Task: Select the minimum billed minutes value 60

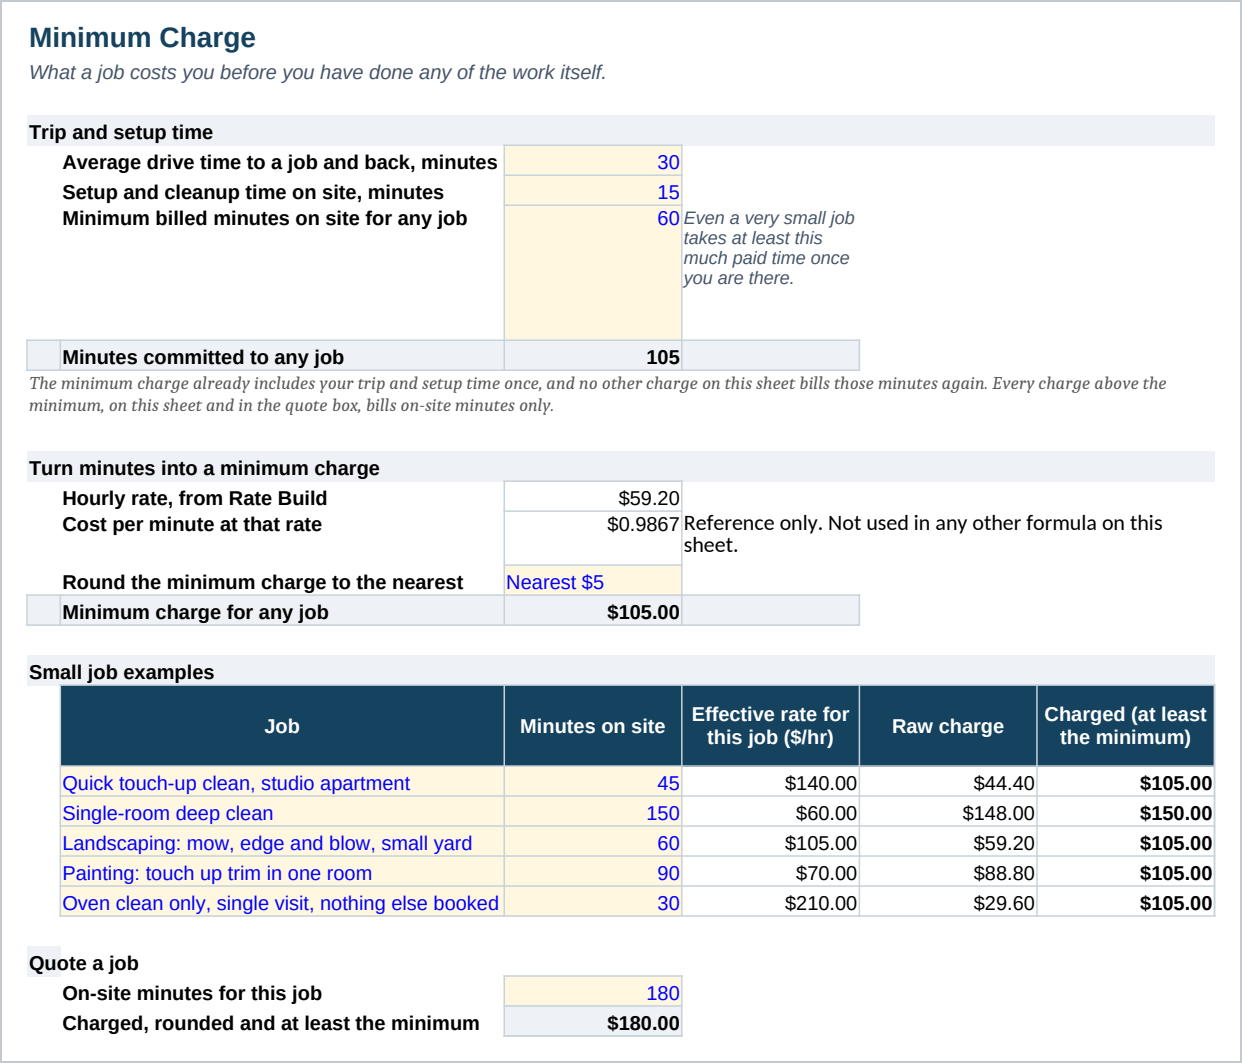Action: point(593,273)
